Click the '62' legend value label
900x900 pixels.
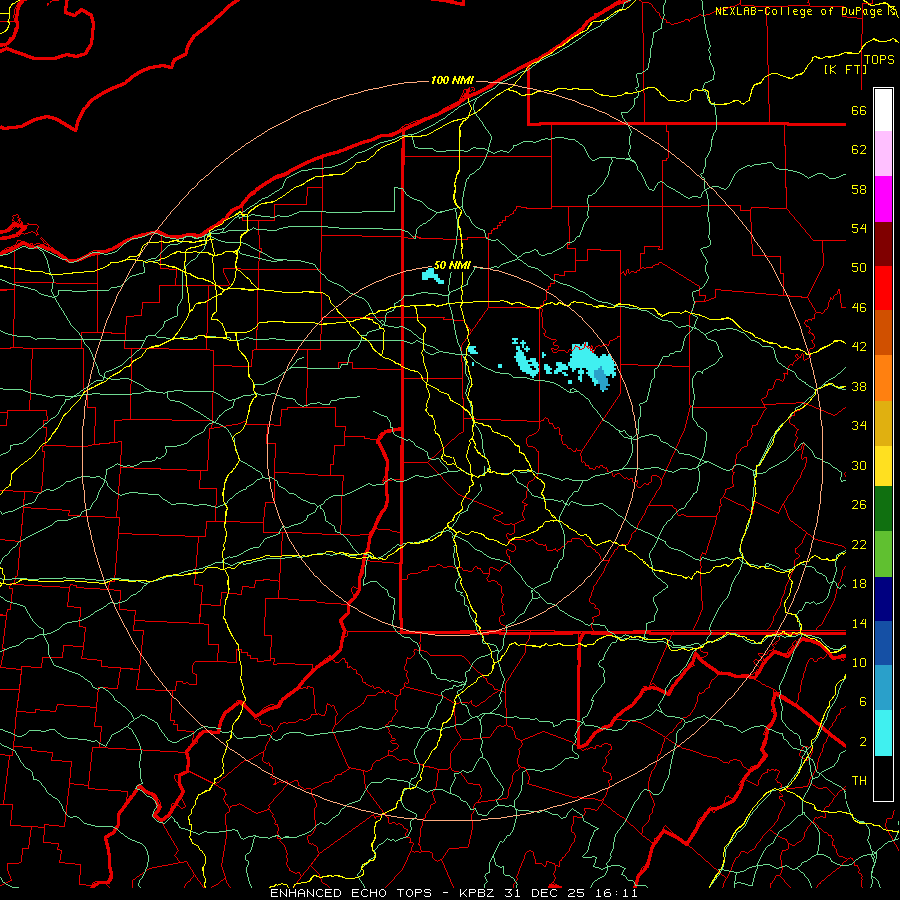click(859, 150)
